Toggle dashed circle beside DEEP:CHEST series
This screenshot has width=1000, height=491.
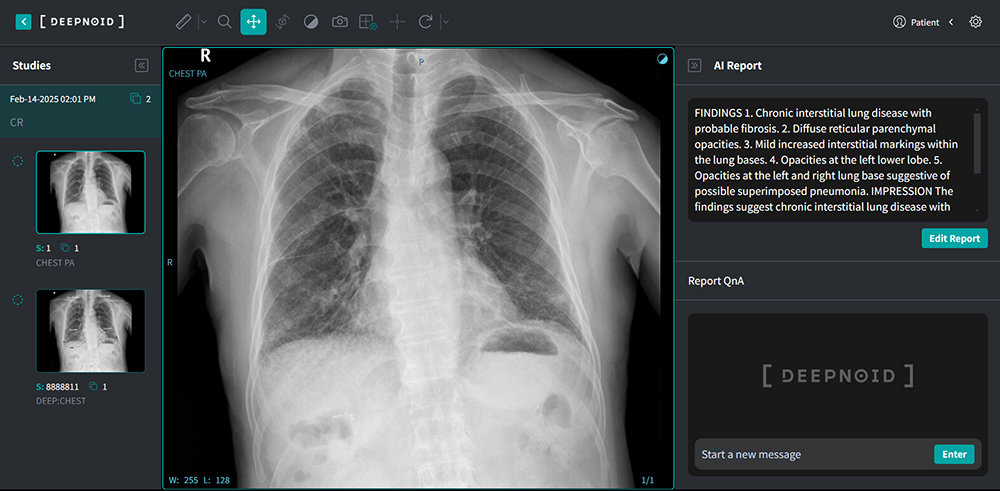[x=17, y=300]
